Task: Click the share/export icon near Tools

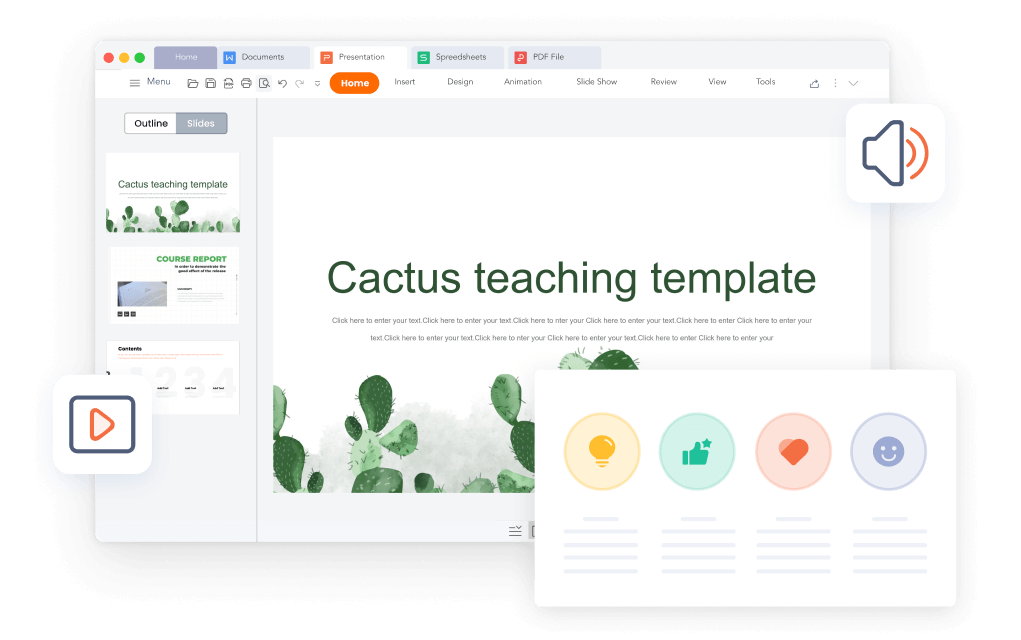Action: [813, 83]
